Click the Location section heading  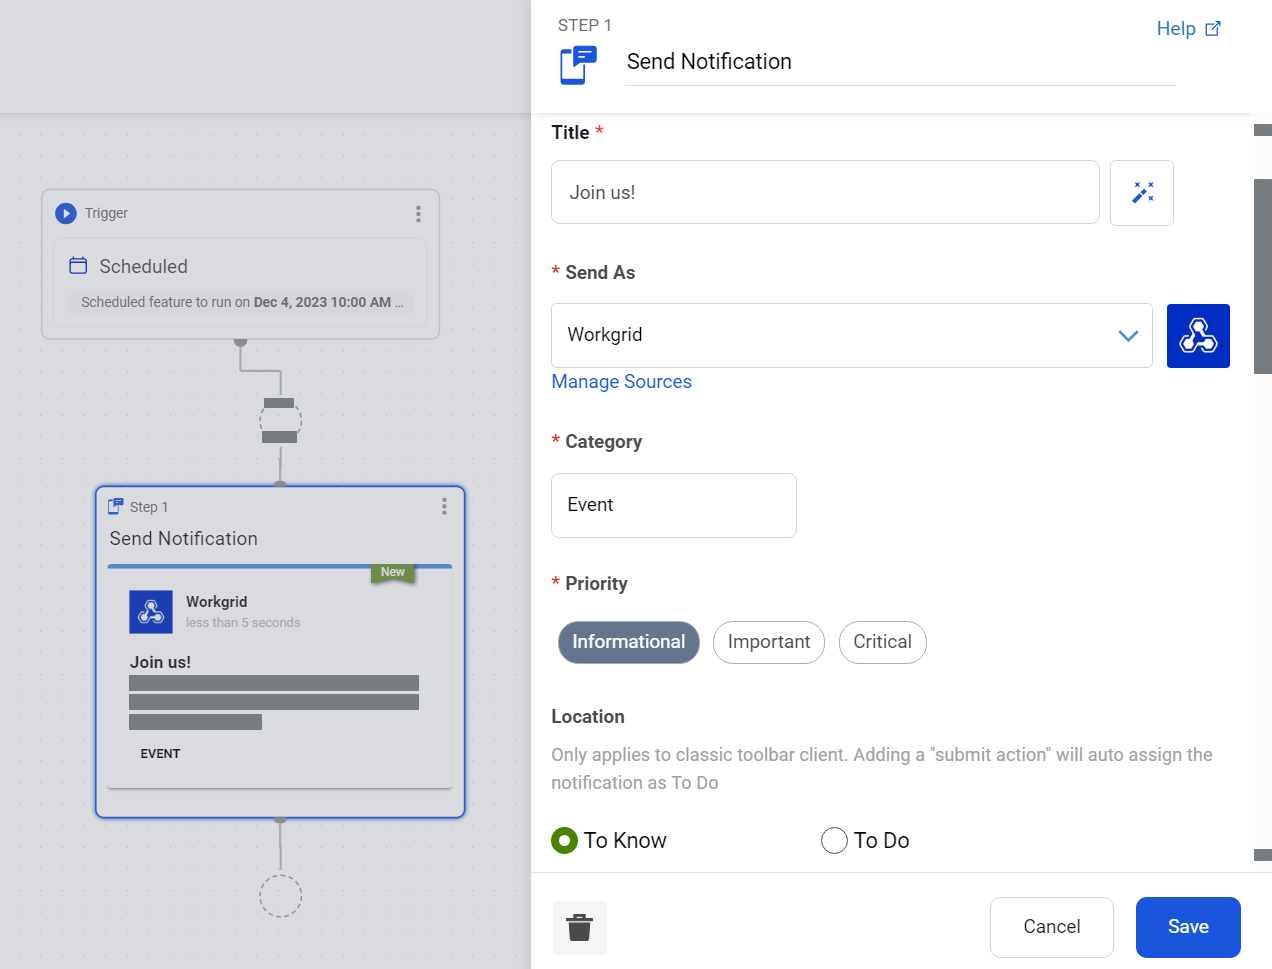click(588, 717)
